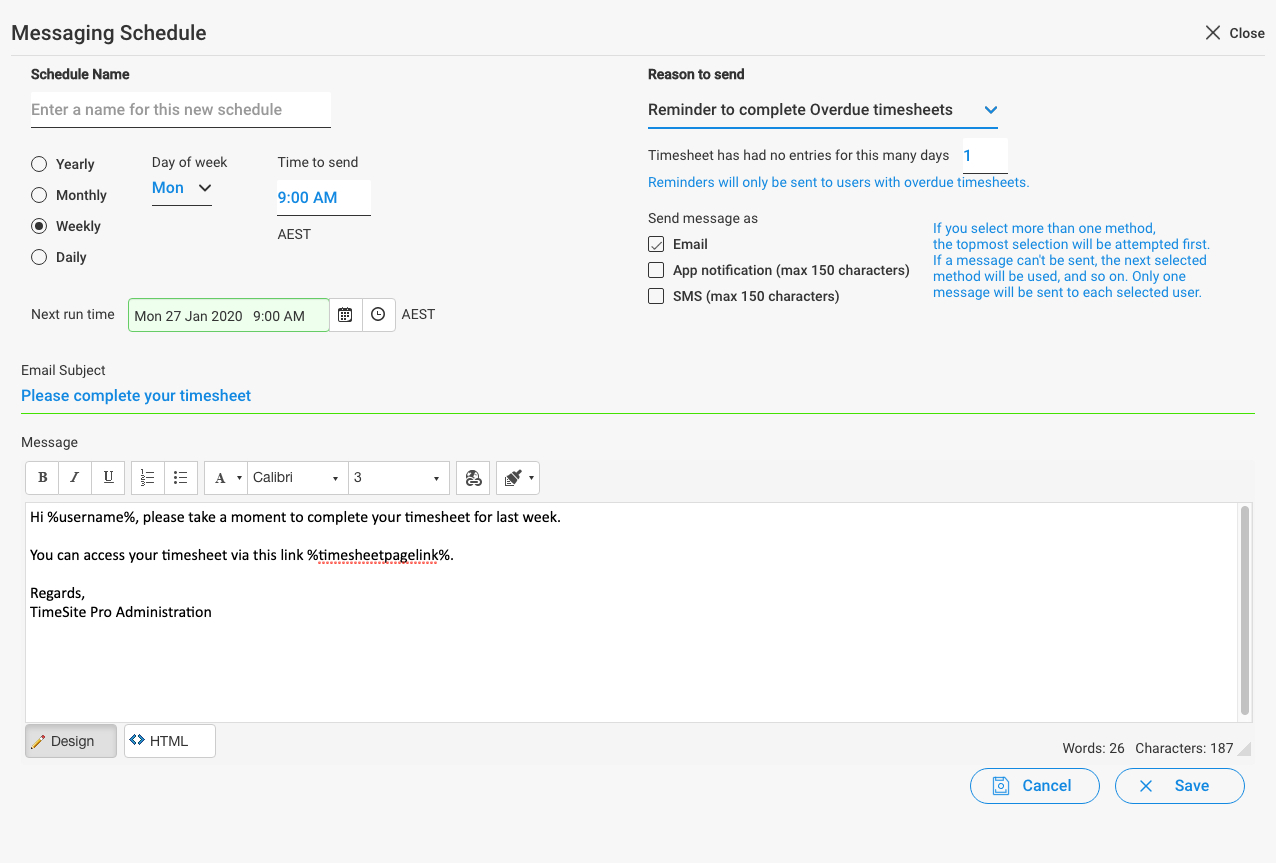Click the 'Messaging Schedule' dialog title
1276x863 pixels.
pos(109,33)
